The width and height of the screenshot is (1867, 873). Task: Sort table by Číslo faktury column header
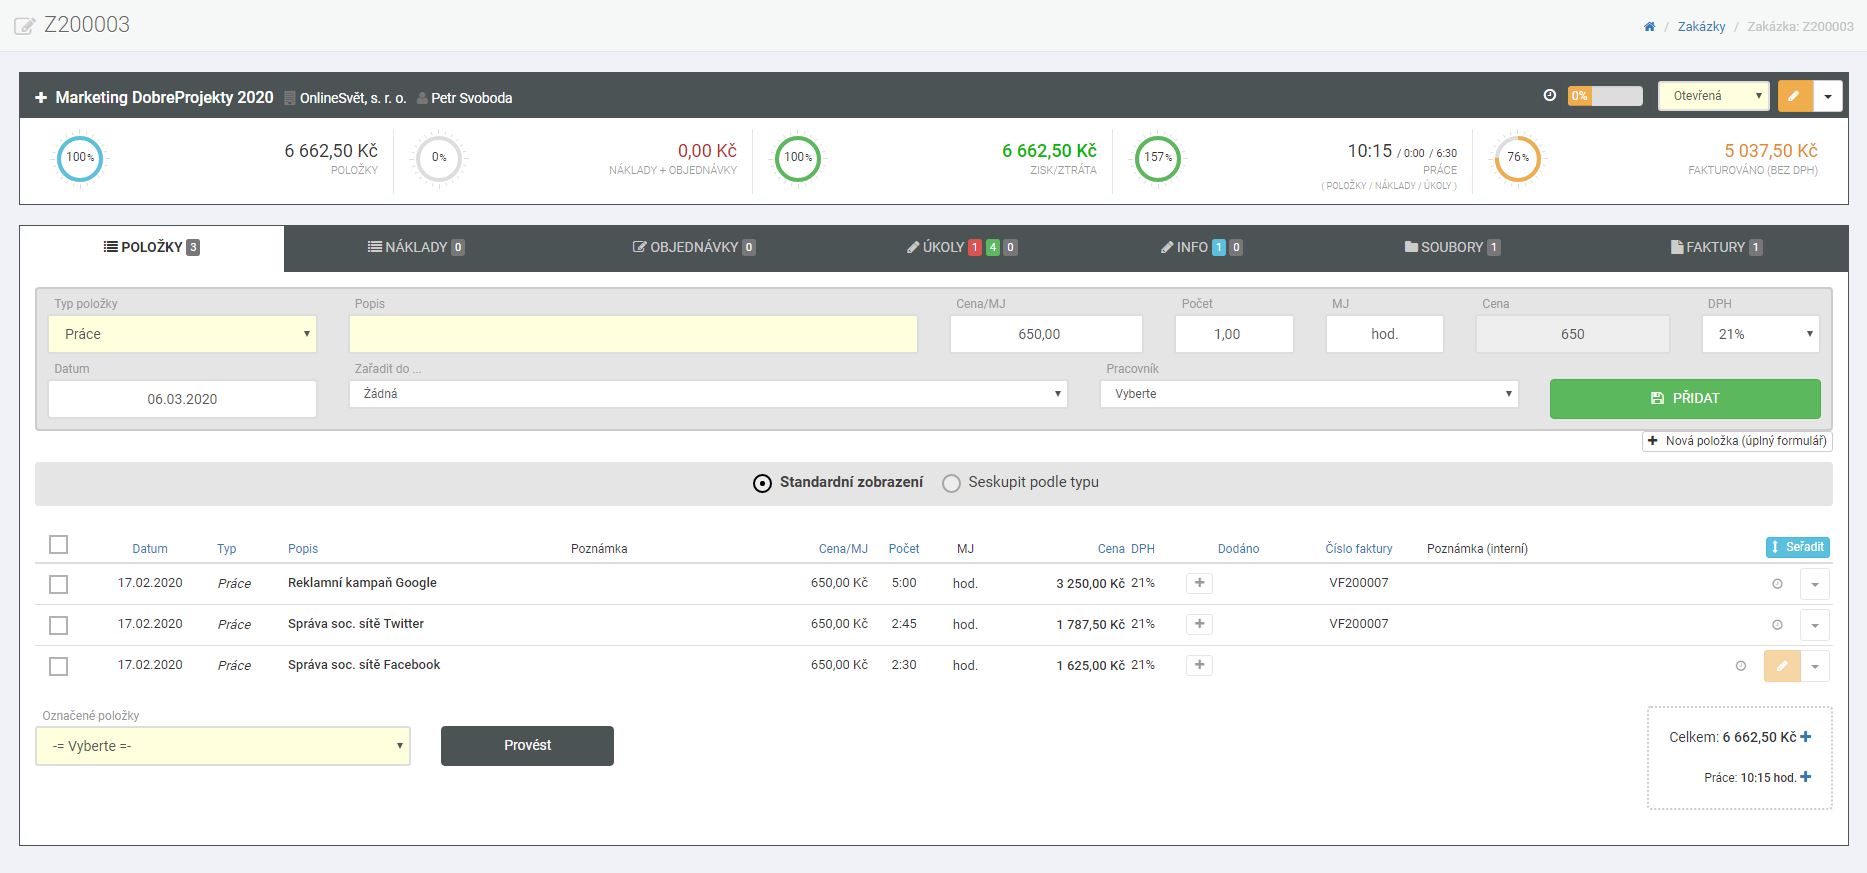[1359, 549]
